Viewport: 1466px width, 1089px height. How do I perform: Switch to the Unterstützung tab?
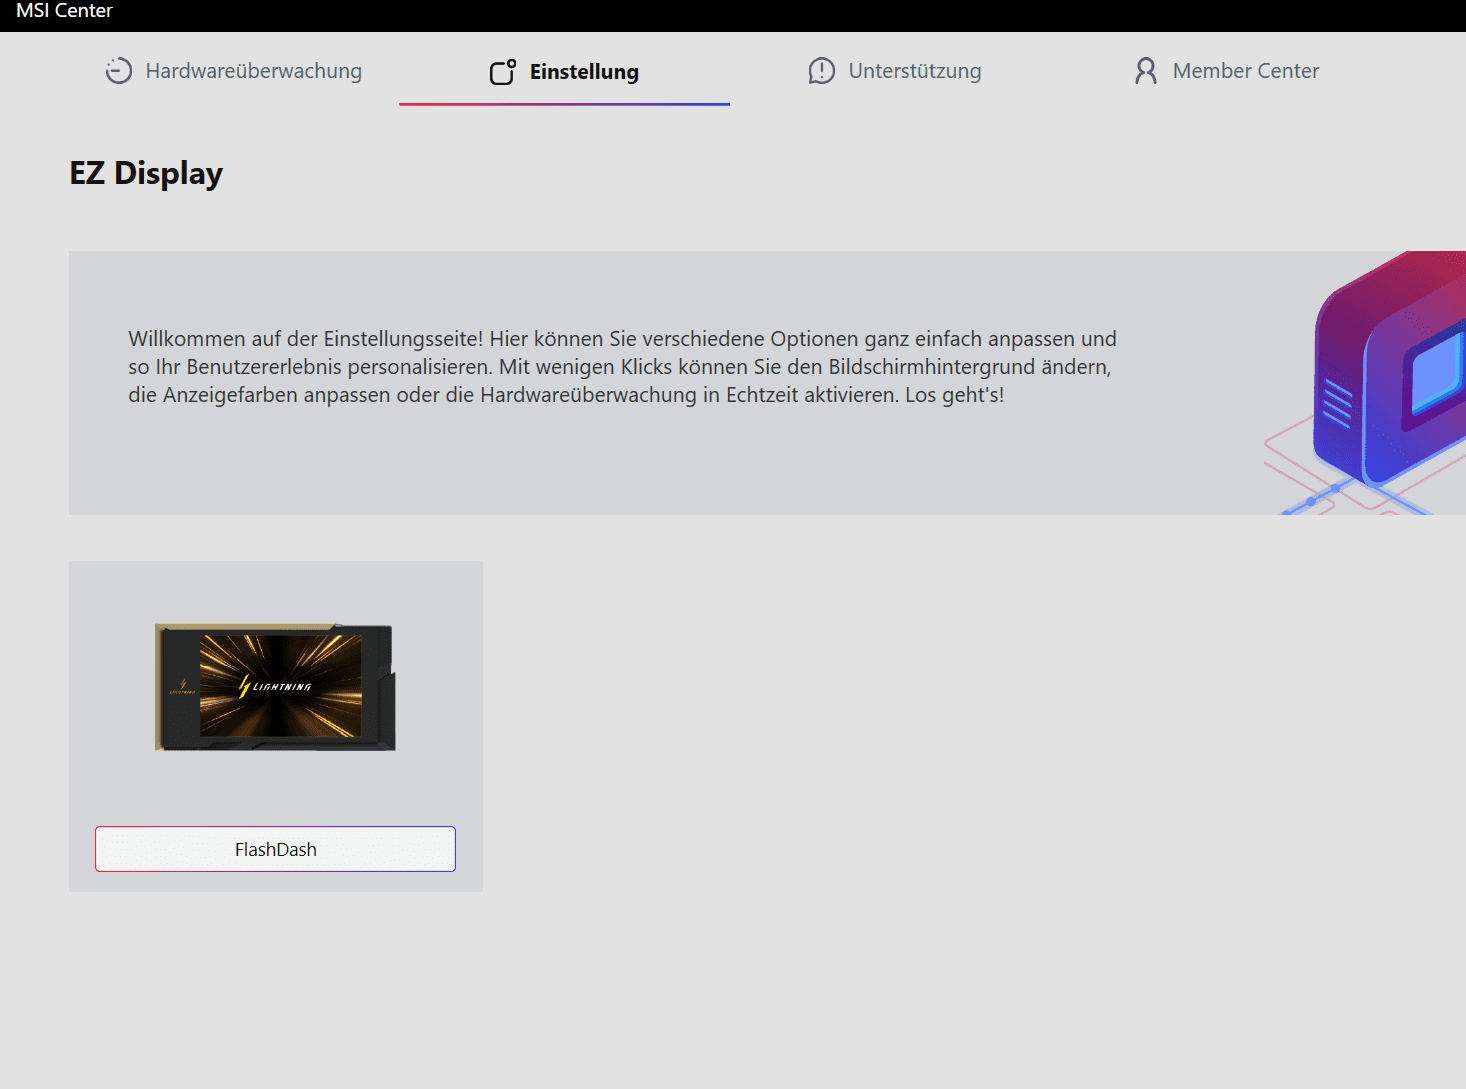pos(895,71)
